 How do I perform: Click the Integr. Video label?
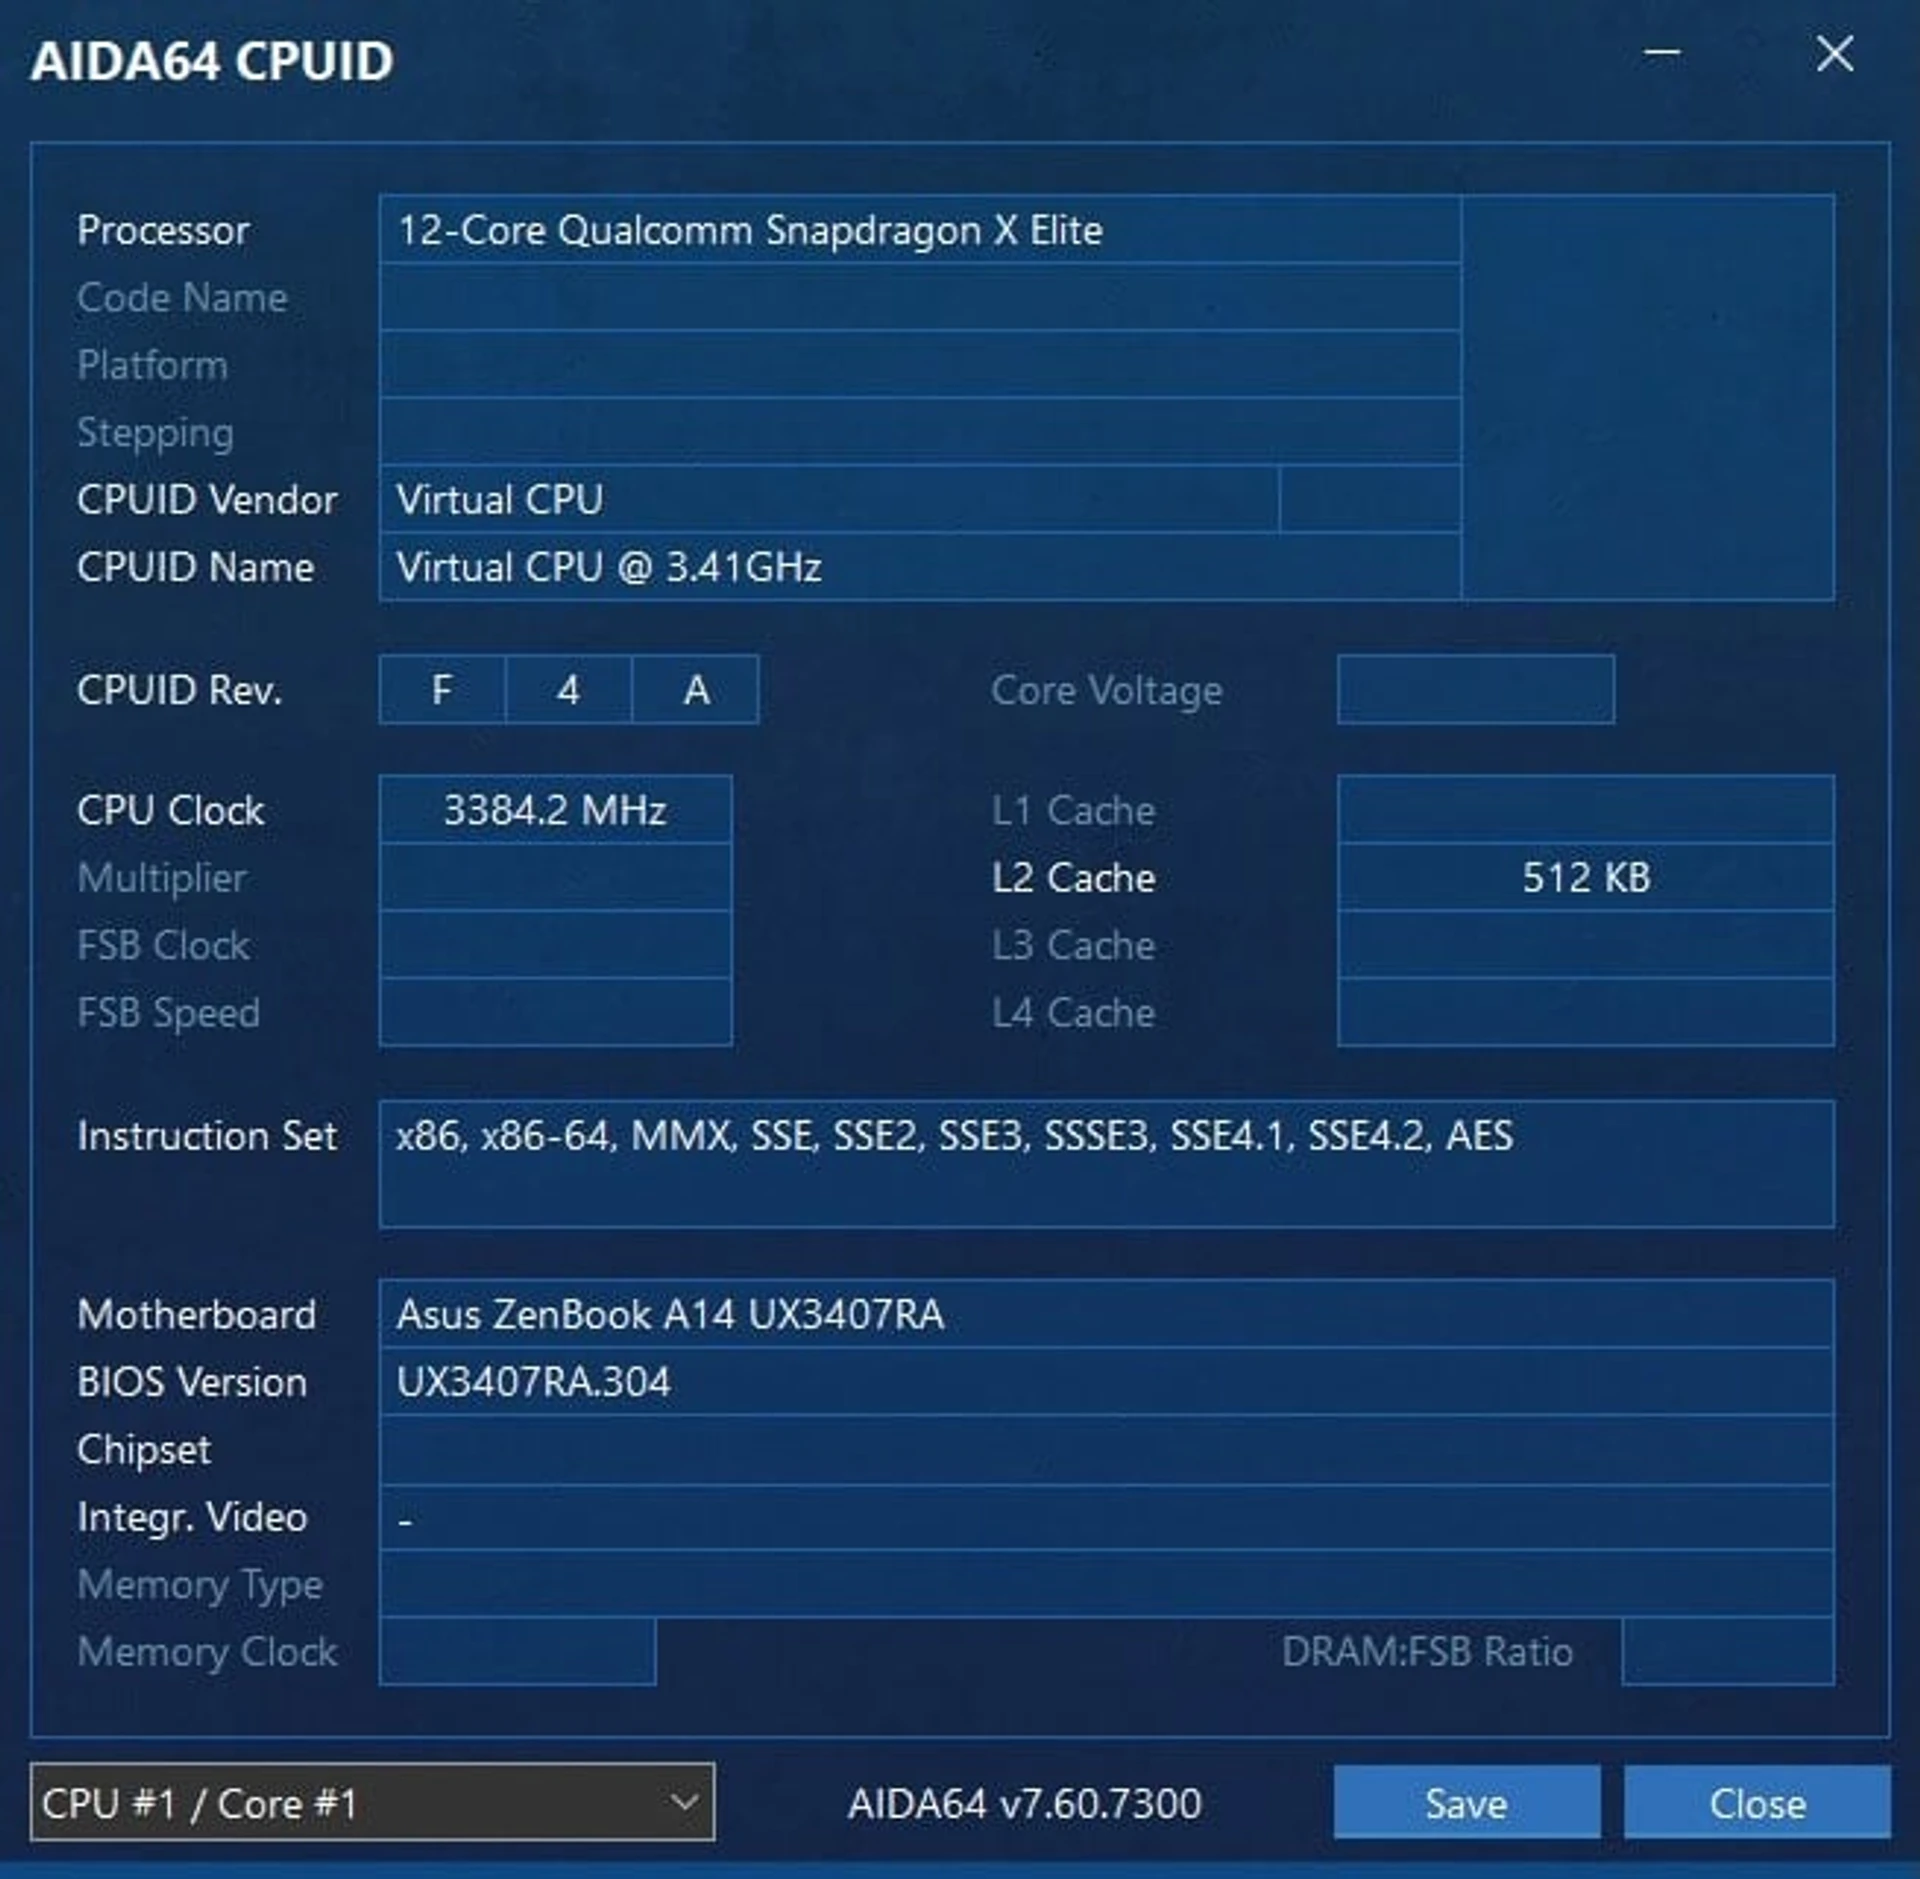192,1517
